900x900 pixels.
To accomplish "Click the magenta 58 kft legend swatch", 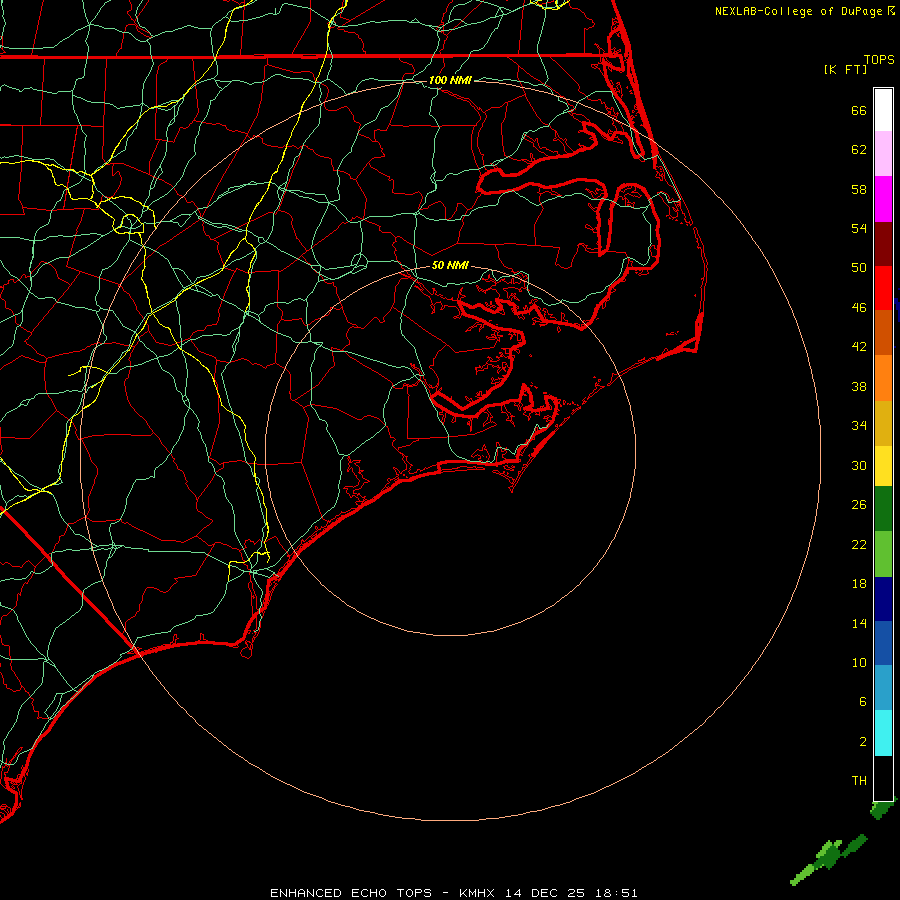I will (x=883, y=199).
